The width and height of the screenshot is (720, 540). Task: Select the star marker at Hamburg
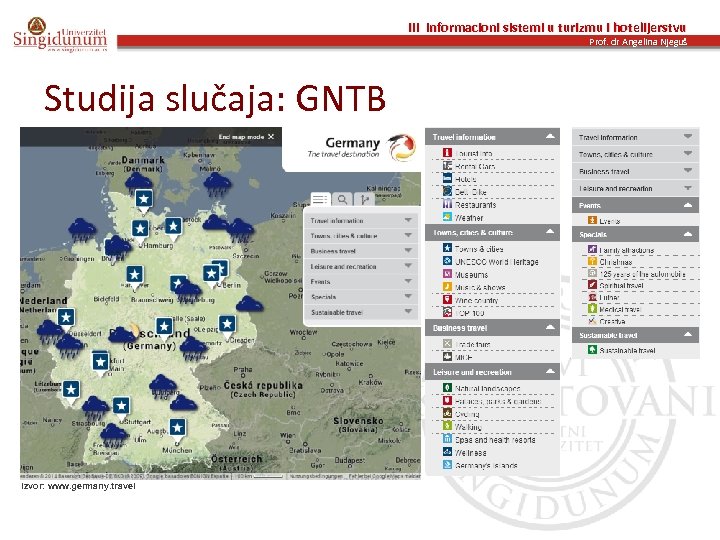click(140, 229)
